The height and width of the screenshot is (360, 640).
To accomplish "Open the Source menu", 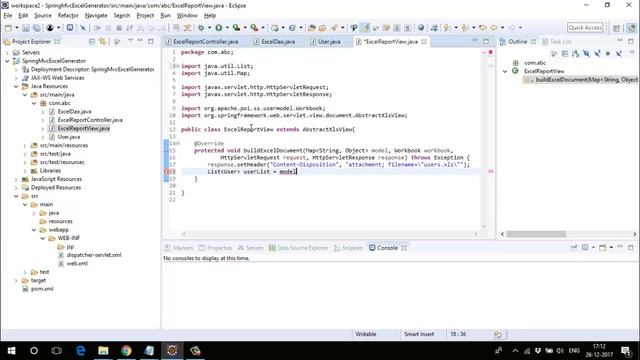I will click(x=43, y=16).
